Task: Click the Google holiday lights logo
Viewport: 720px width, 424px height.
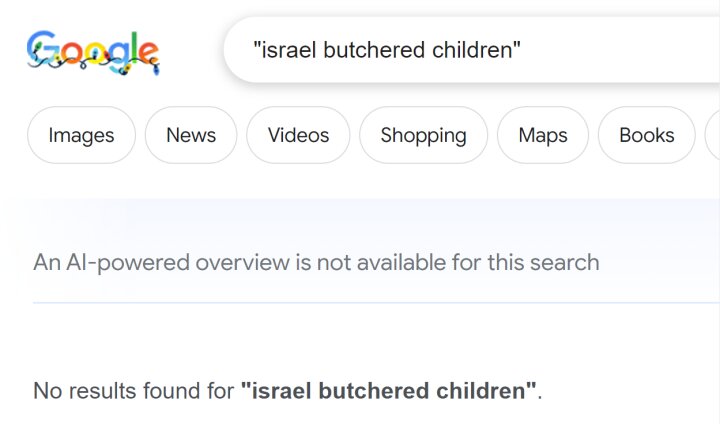Action: 93,53
